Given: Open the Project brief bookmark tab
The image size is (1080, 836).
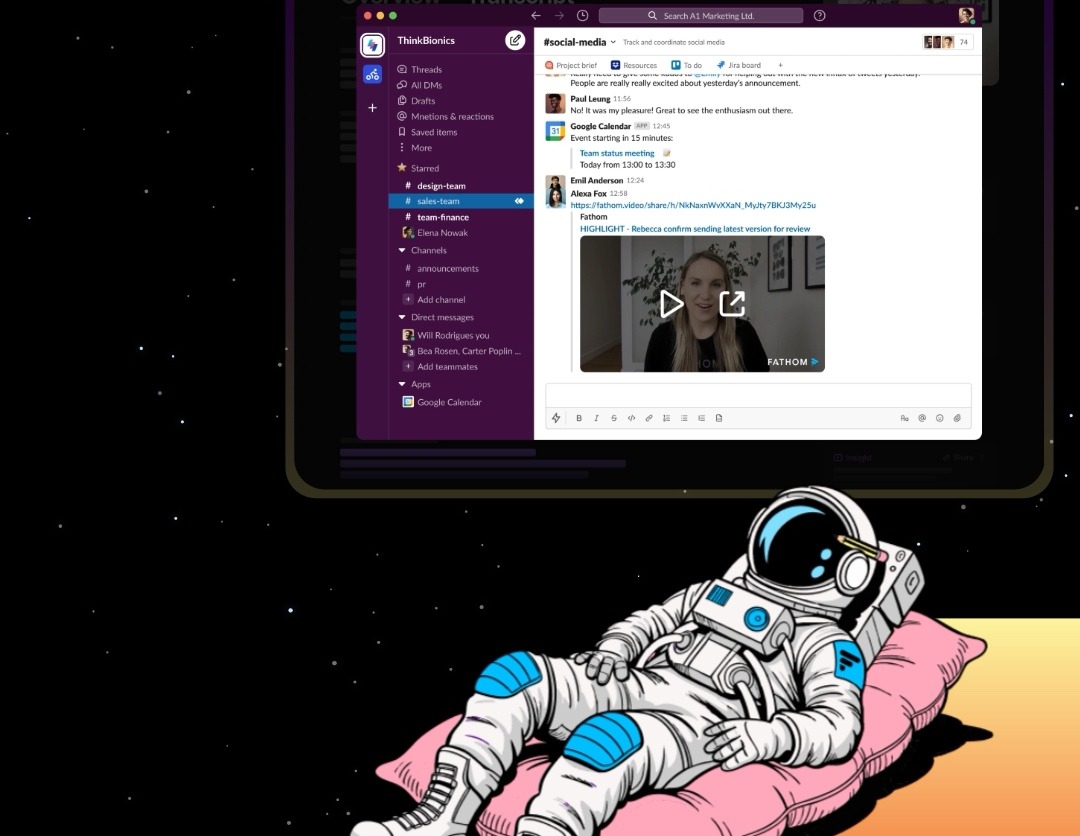Looking at the screenshot, I should coord(571,65).
